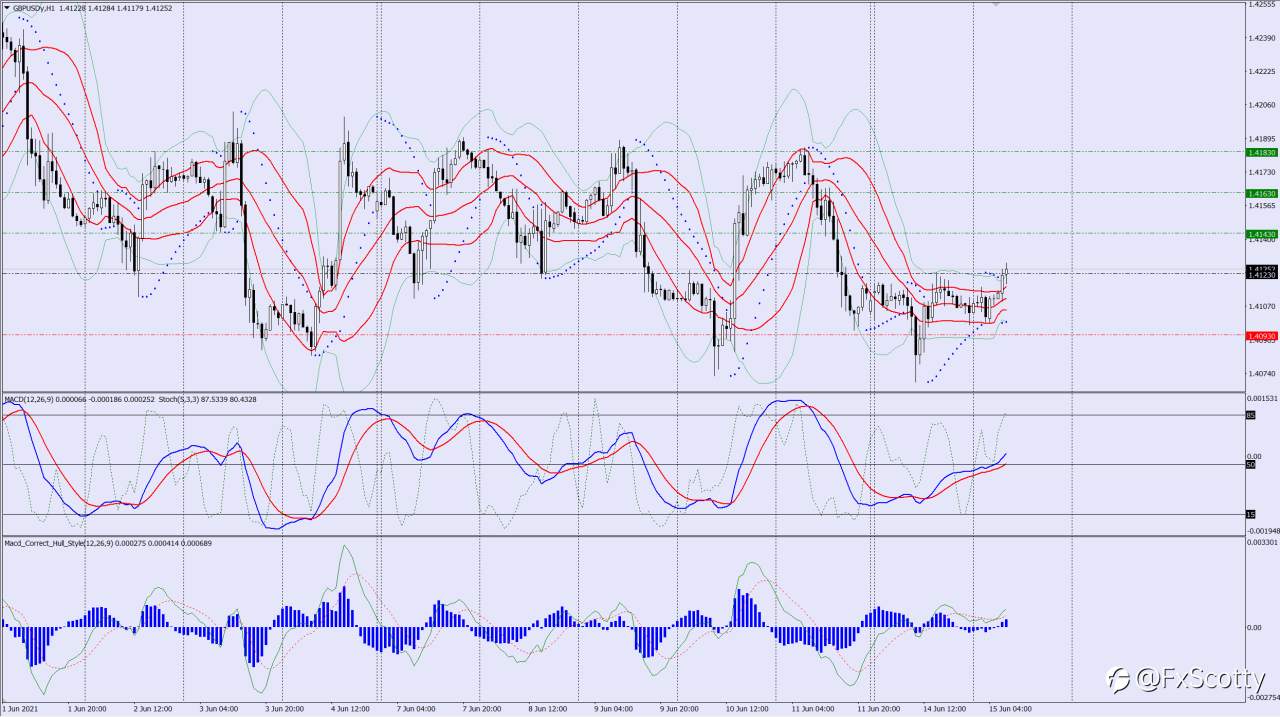
Task: Select the red 1.40930 price level label
Action: (x=1260, y=335)
